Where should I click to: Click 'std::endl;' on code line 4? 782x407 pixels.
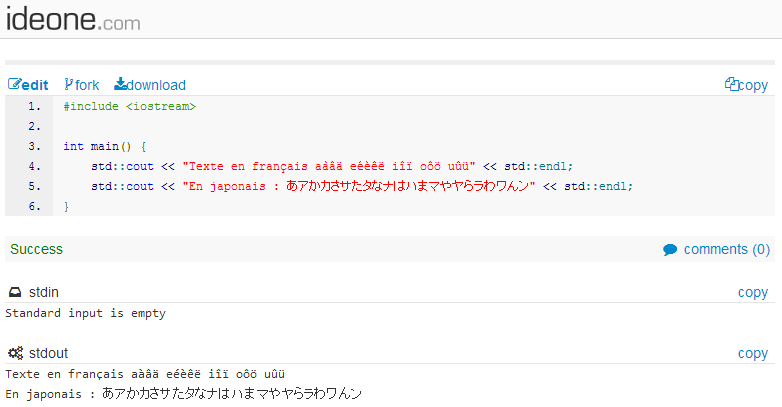point(539,166)
